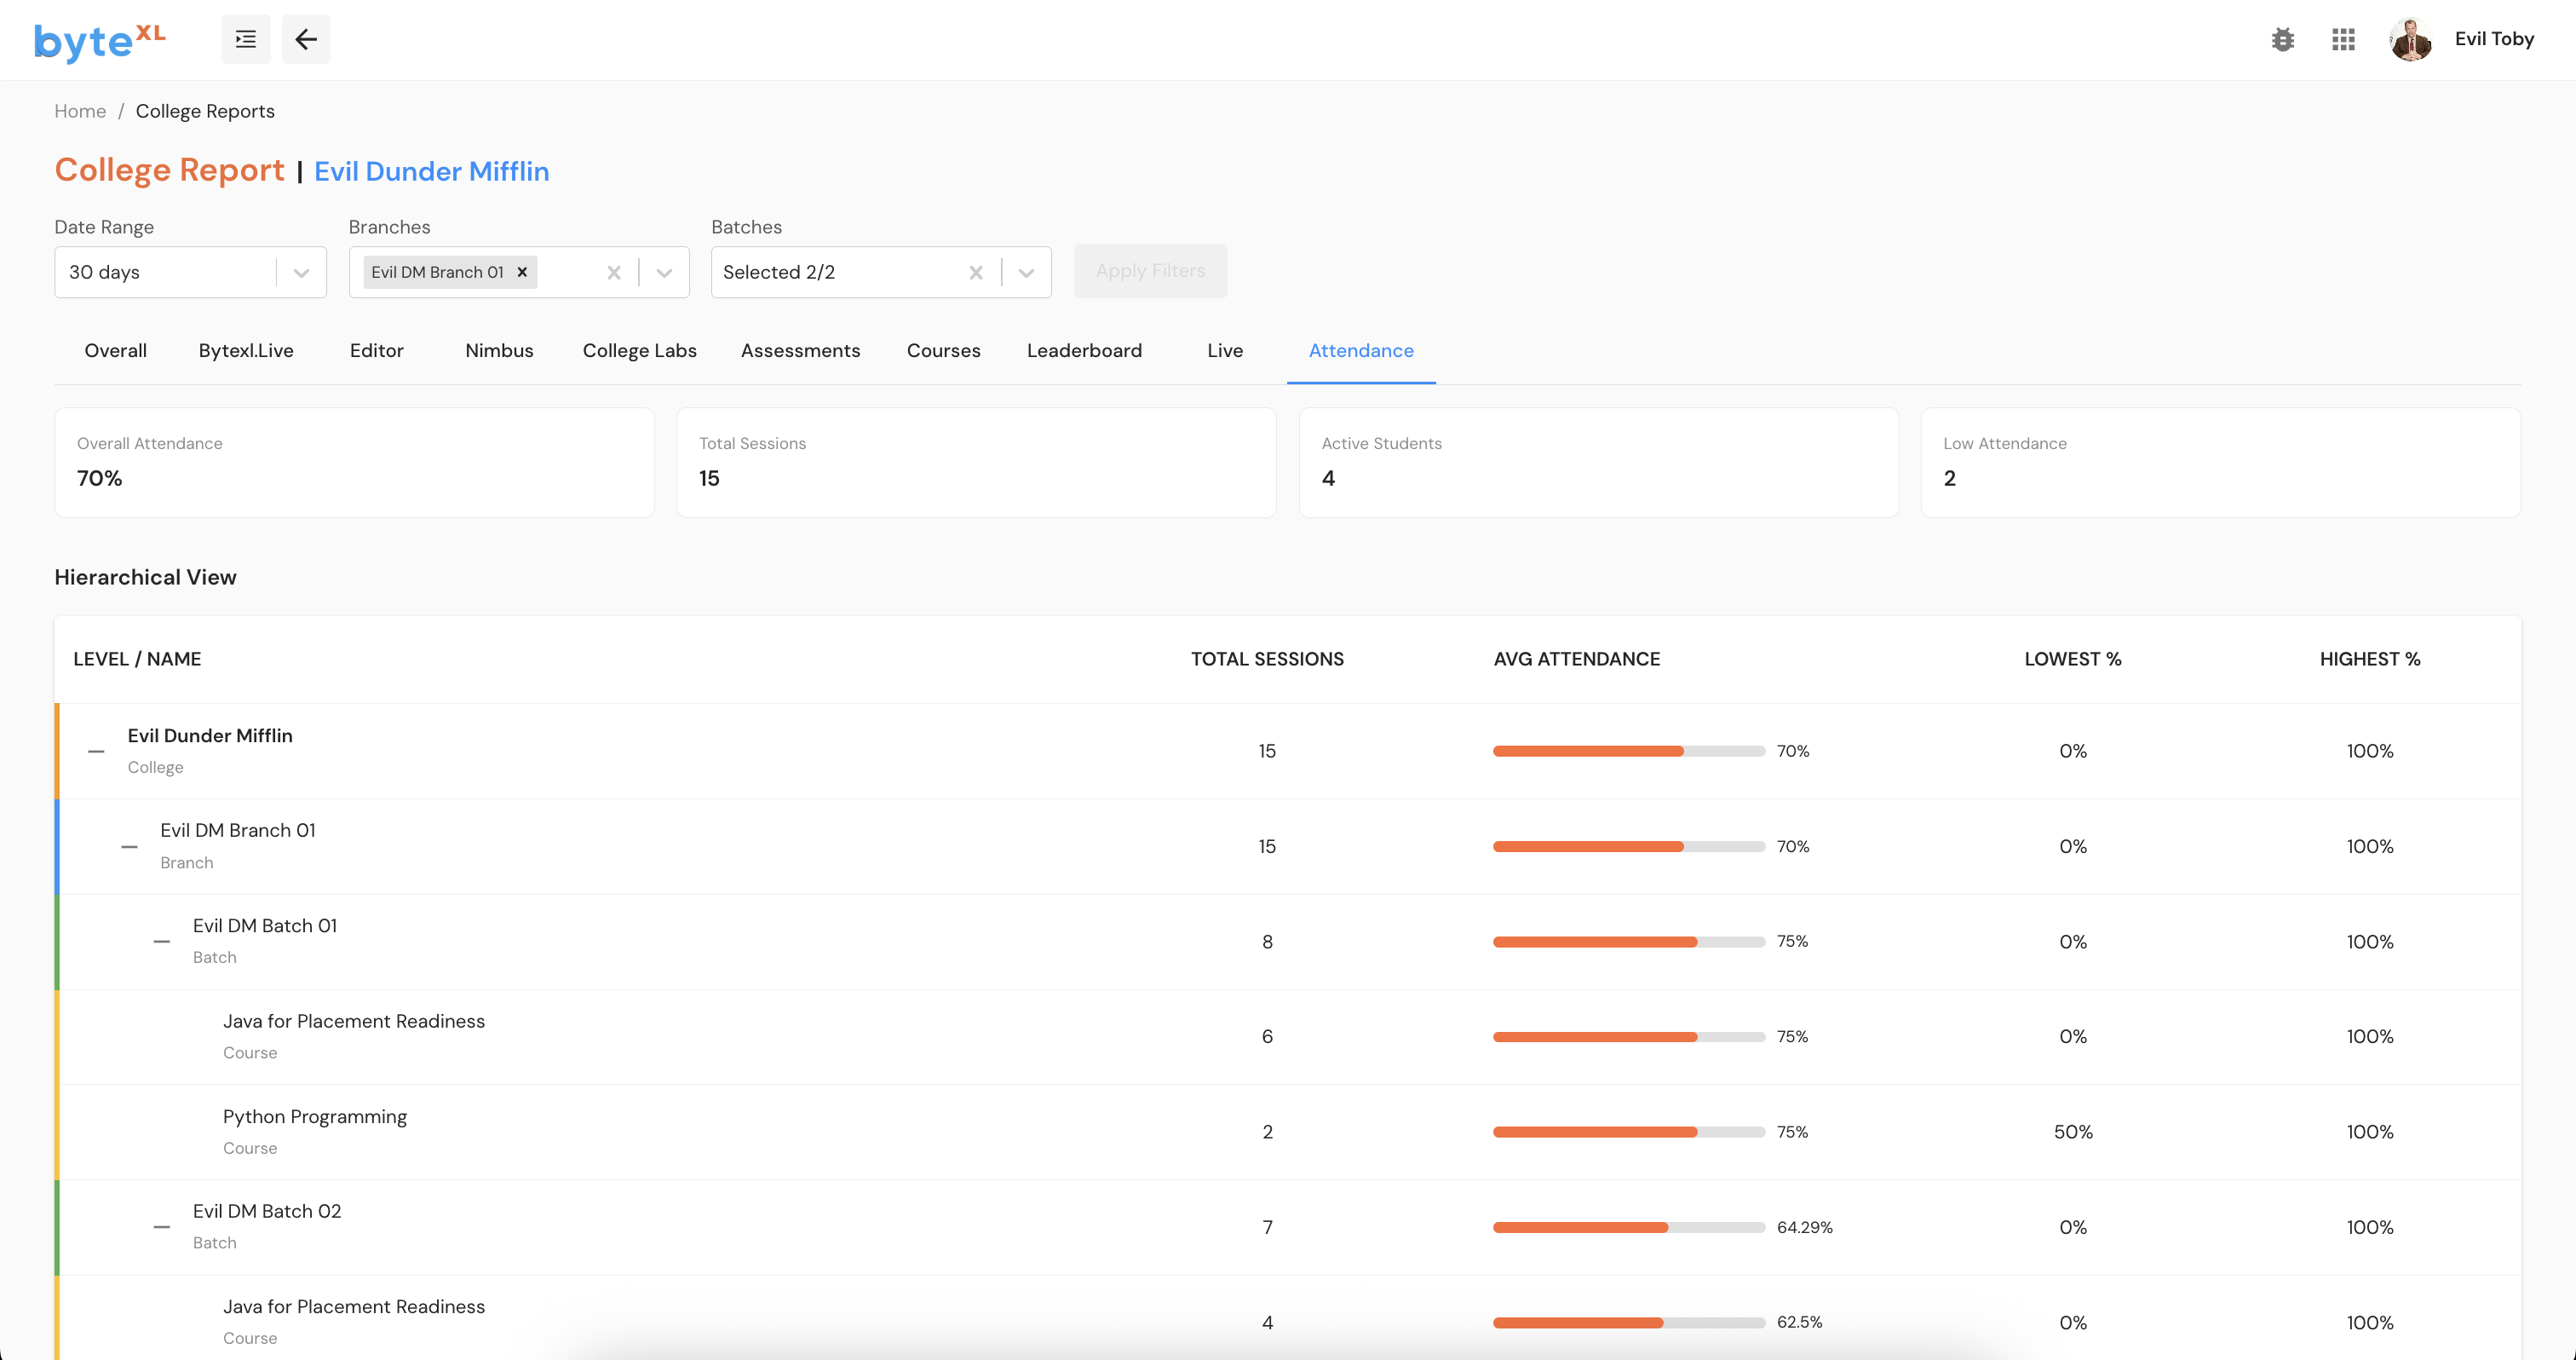
Task: Collapse the Evil DM Branch 01 row
Action: pyautogui.click(x=129, y=847)
